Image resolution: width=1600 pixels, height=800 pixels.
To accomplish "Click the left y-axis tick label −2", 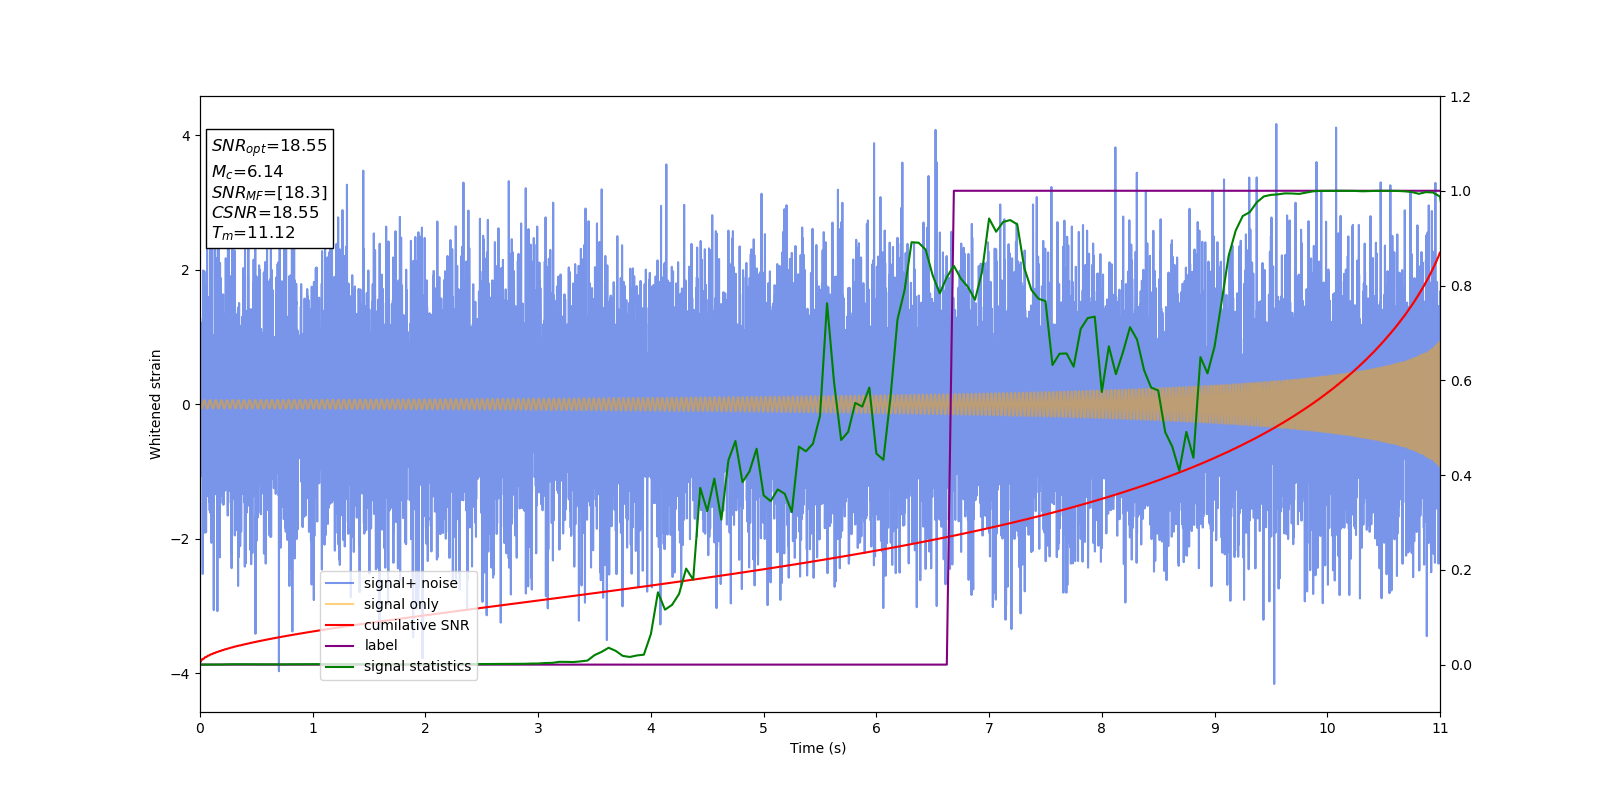I will click(x=182, y=539).
